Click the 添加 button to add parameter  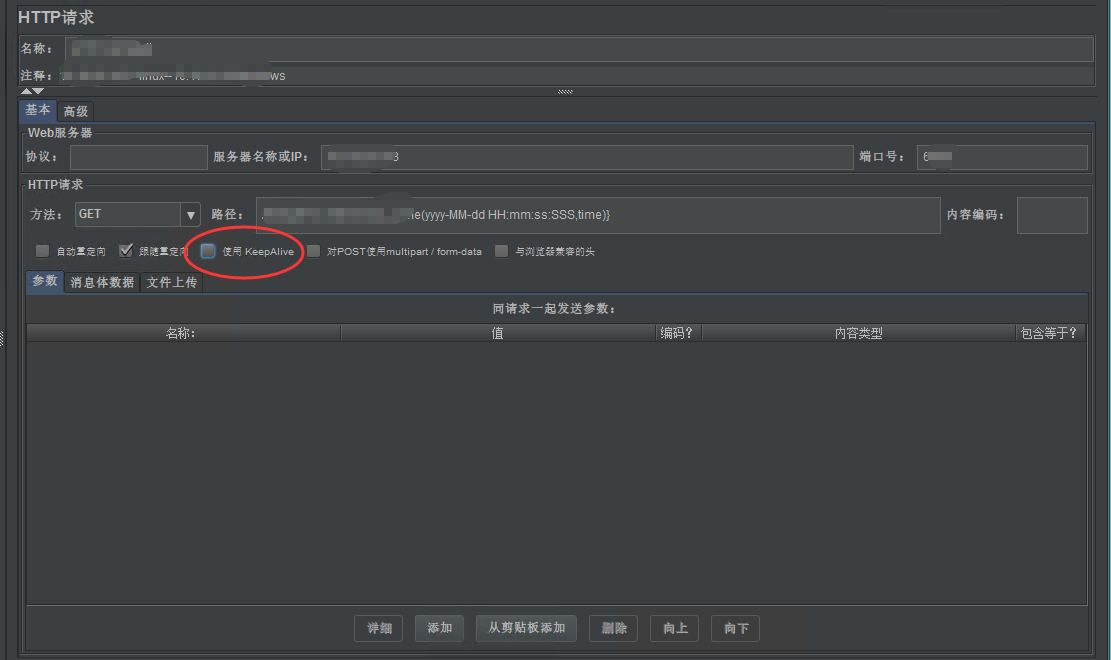[439, 628]
